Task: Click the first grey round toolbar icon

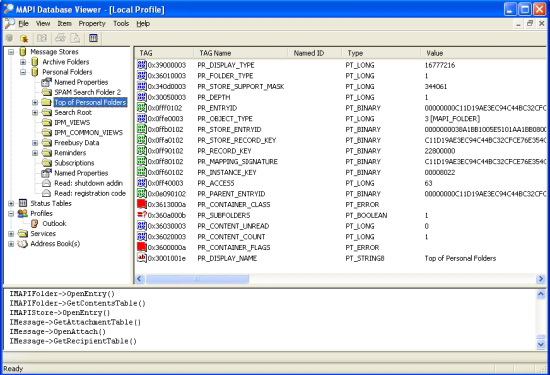Action: point(9,38)
